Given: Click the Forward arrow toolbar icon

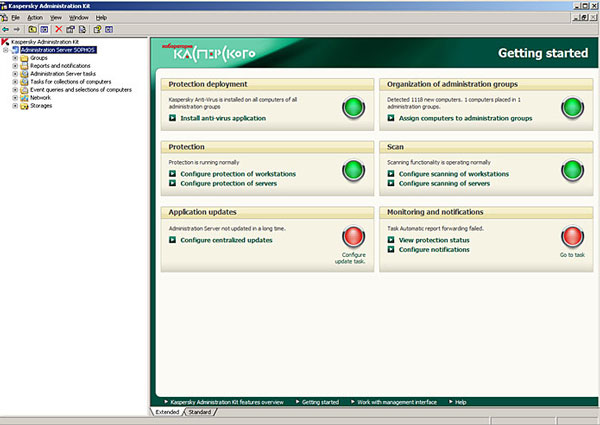Looking at the screenshot, I should (x=16, y=29).
